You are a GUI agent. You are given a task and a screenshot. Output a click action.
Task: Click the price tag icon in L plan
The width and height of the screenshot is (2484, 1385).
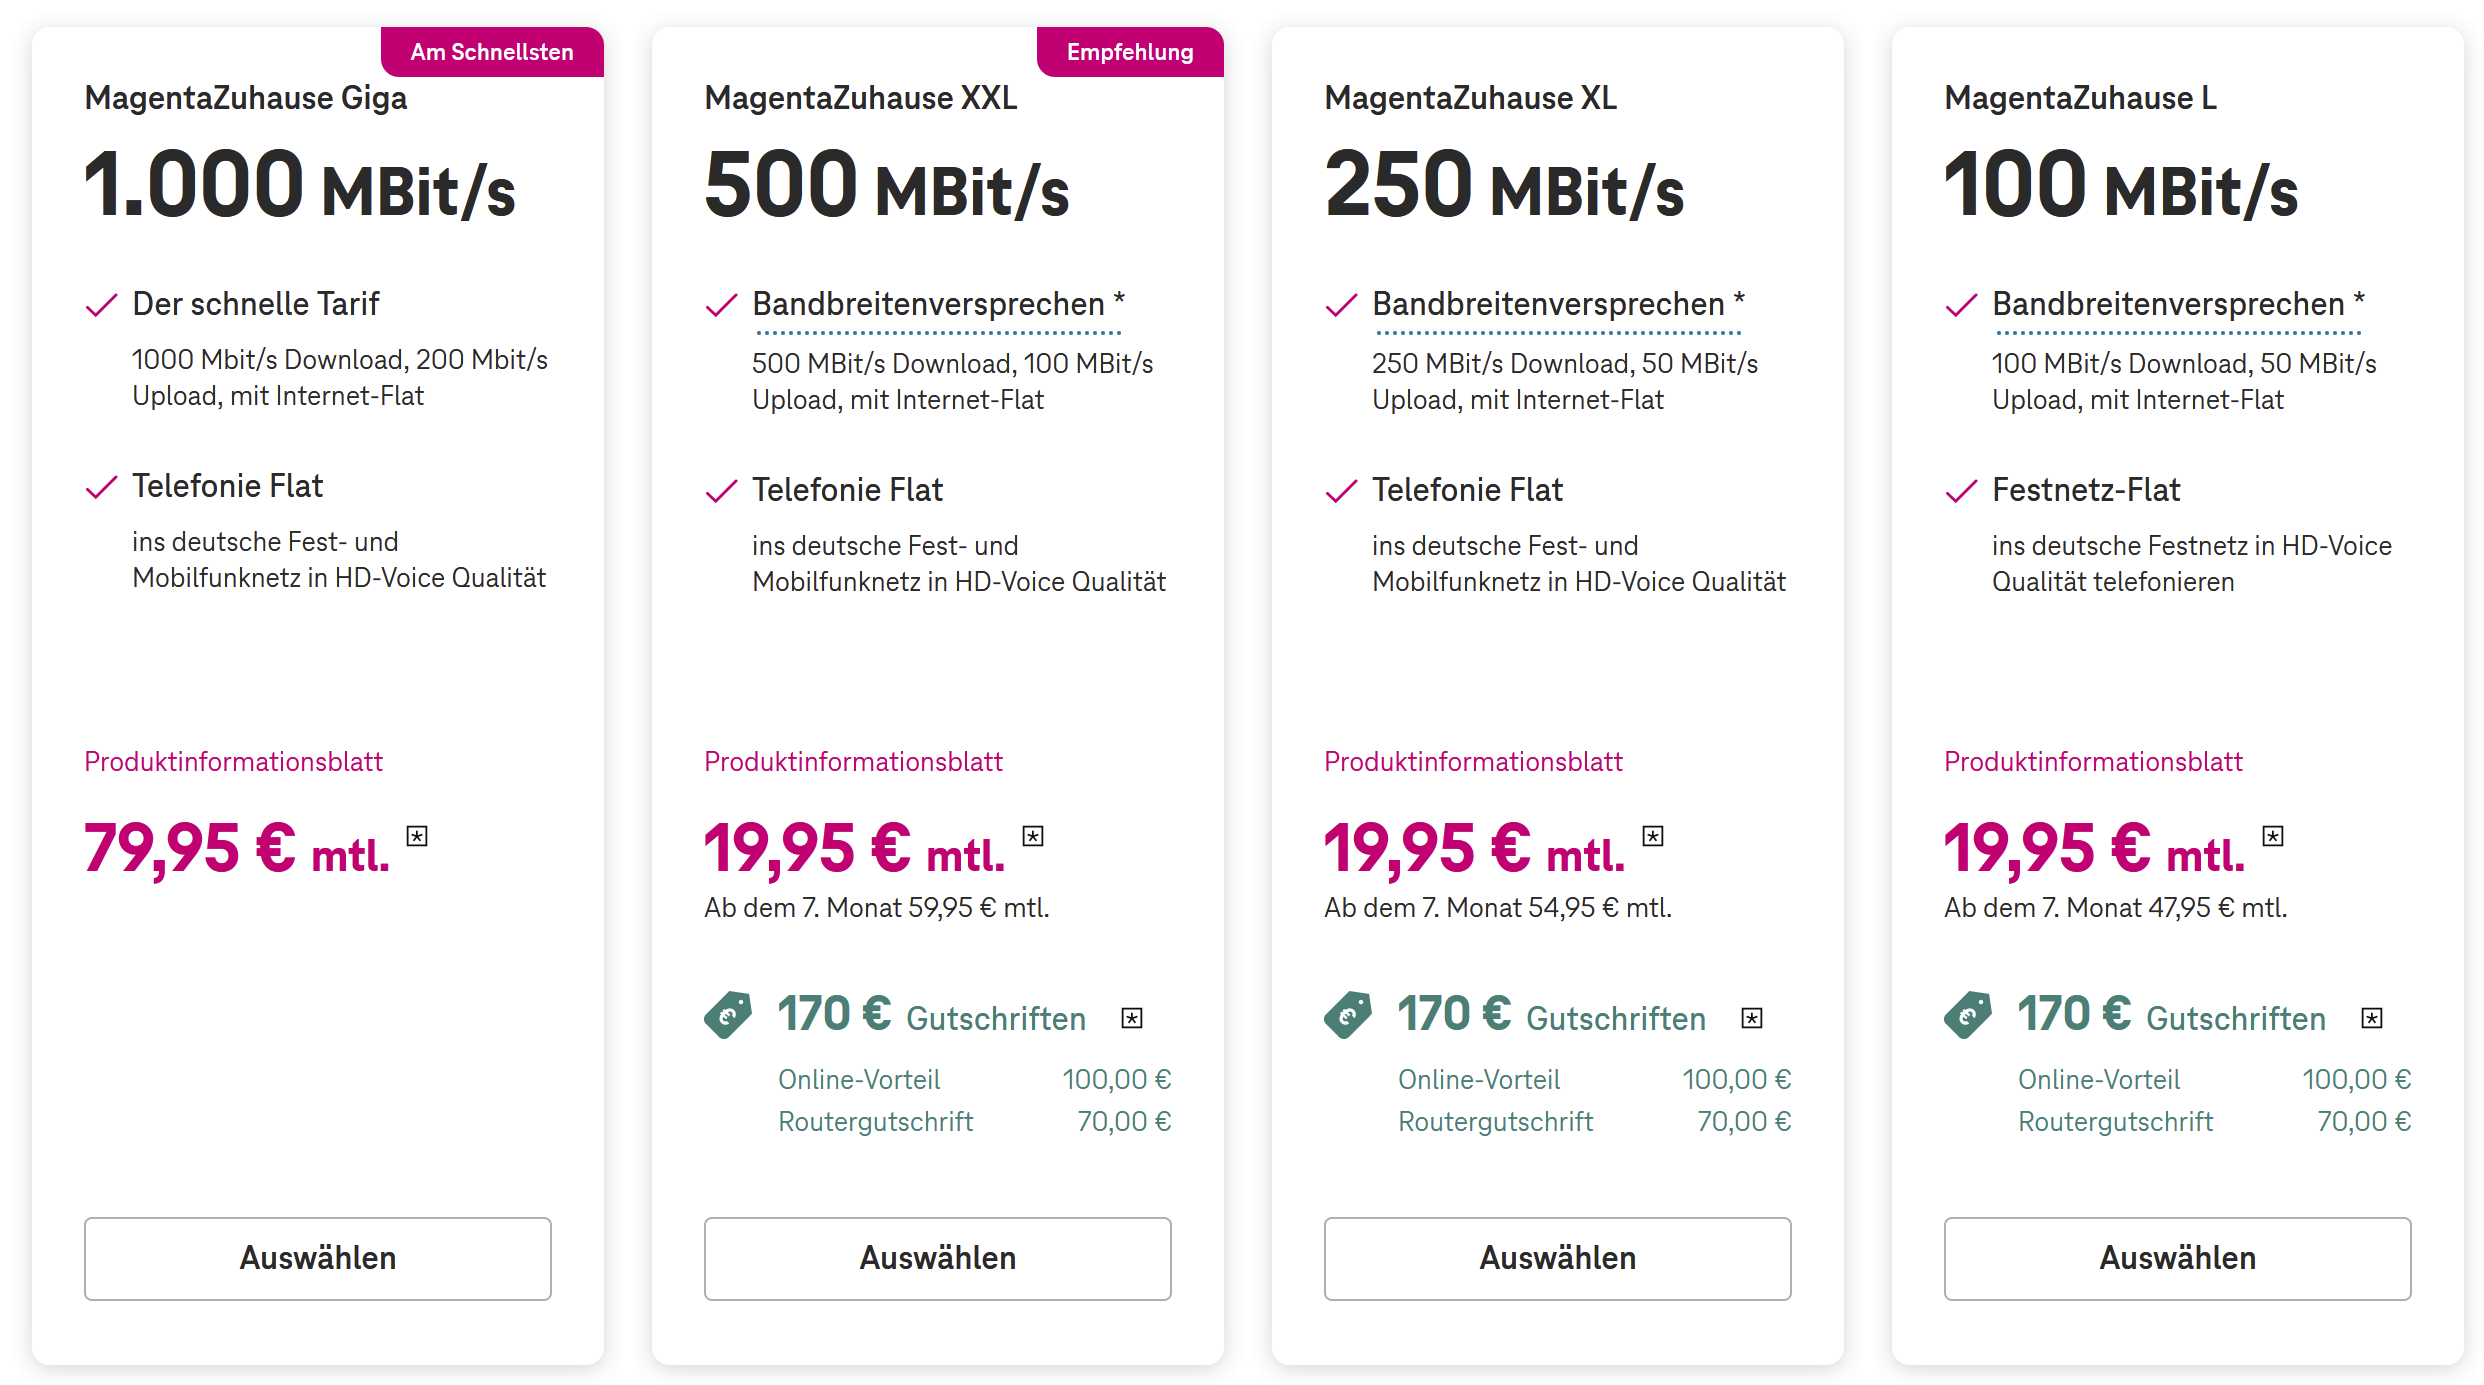tap(1968, 1015)
